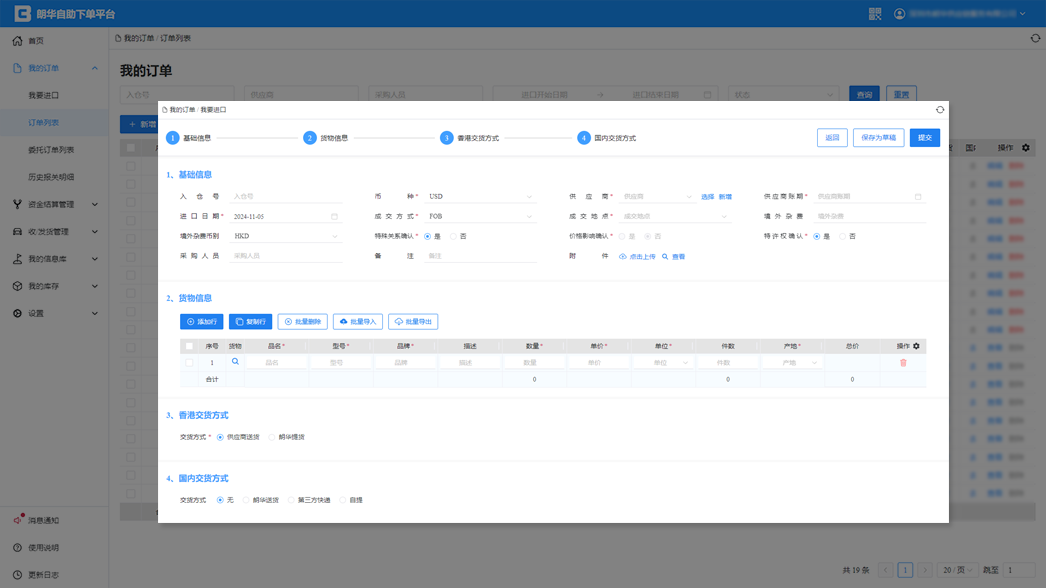Click the 进口日期 calendar icon
1046x588 pixels.
click(x=334, y=216)
